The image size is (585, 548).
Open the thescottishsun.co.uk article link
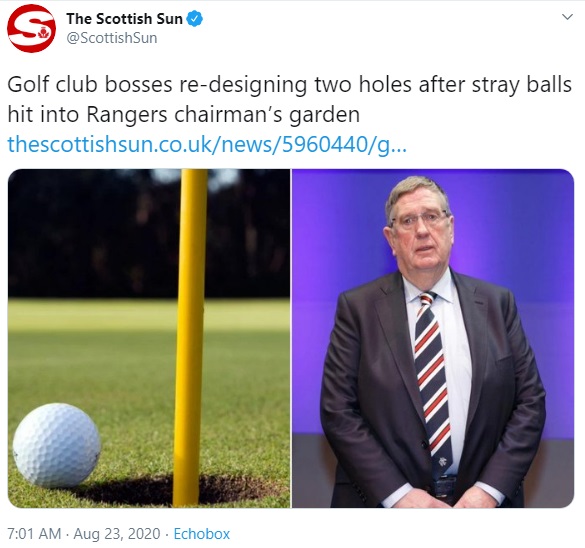pyautogui.click(x=207, y=144)
